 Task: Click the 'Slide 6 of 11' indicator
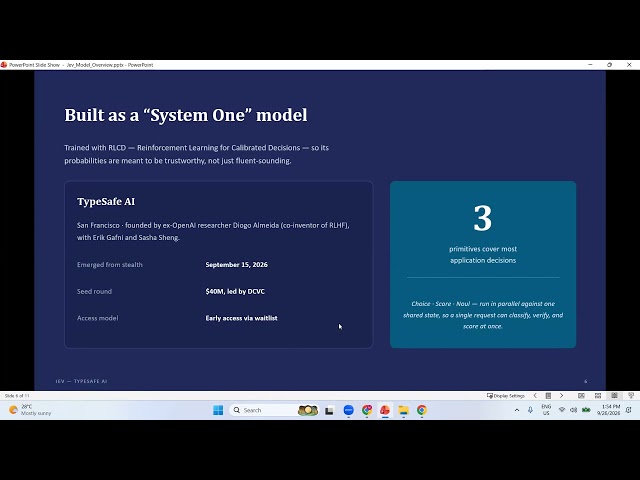click(x=17, y=396)
